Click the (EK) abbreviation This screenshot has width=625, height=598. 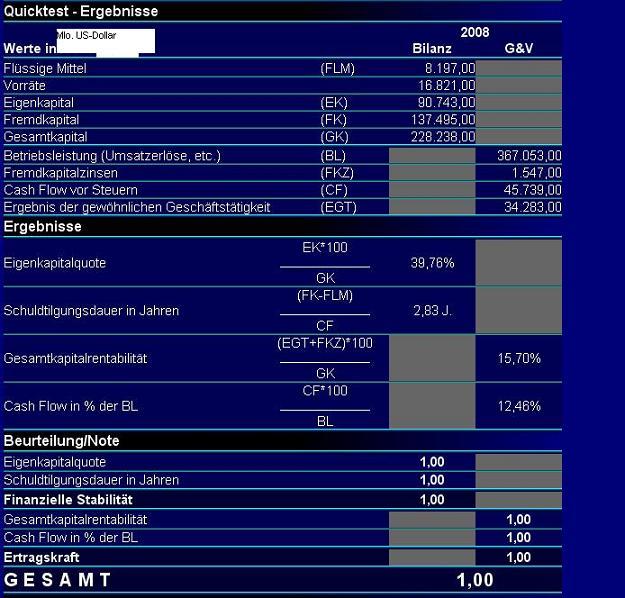tap(334, 102)
